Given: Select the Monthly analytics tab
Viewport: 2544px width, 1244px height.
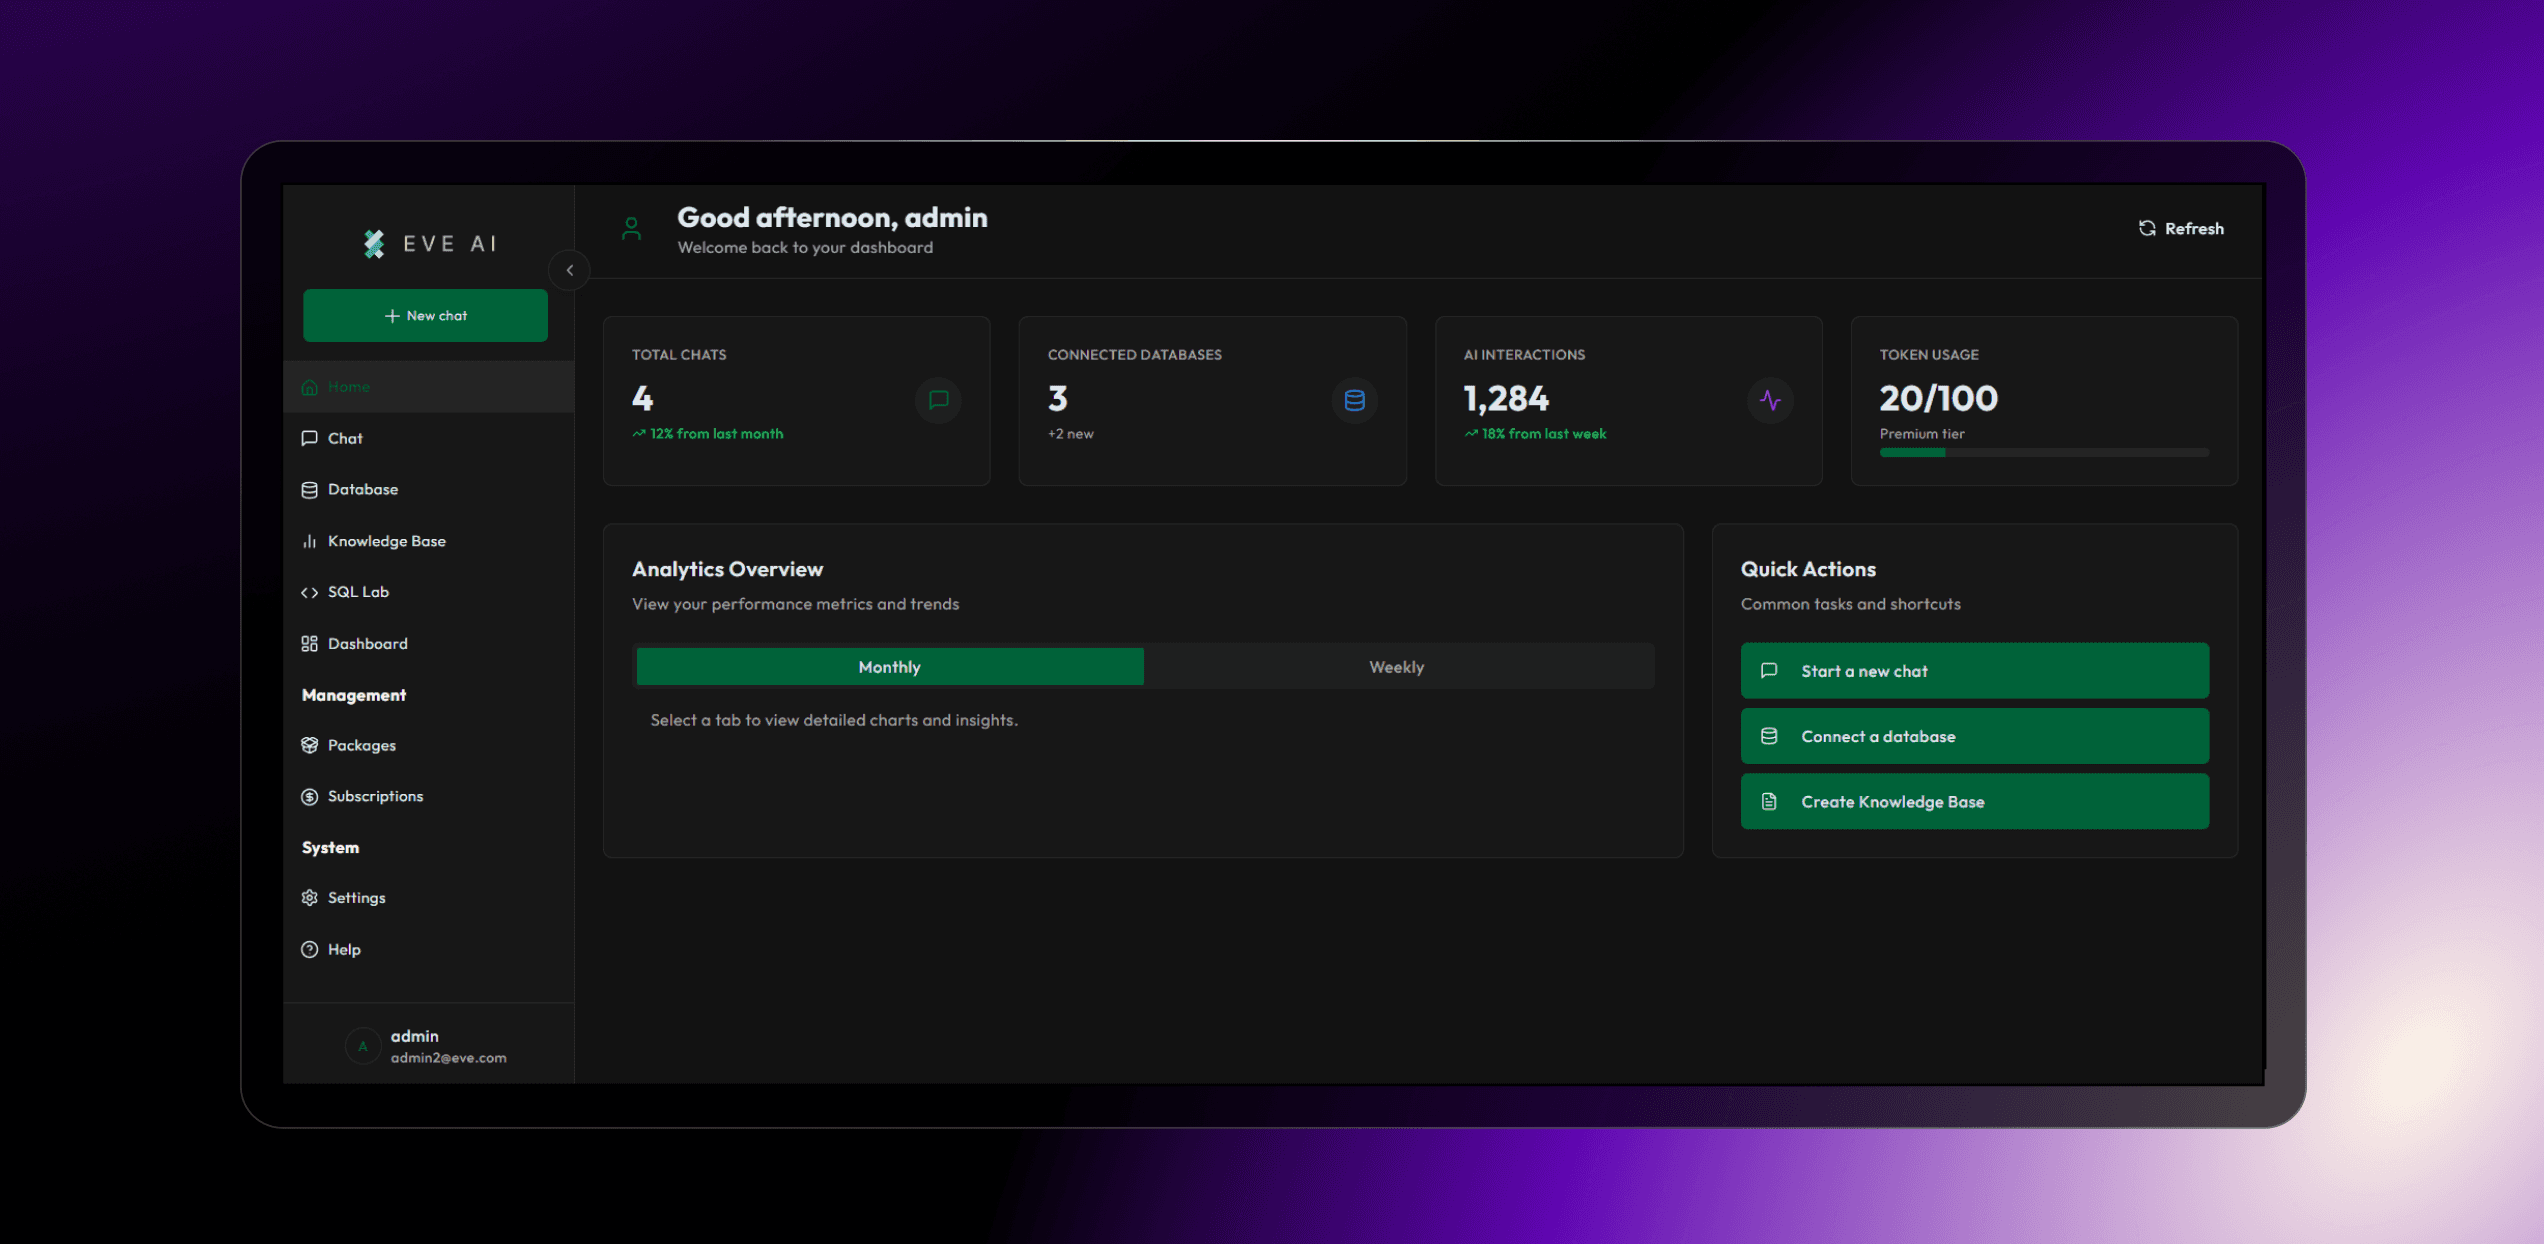Looking at the screenshot, I should tap(889, 667).
